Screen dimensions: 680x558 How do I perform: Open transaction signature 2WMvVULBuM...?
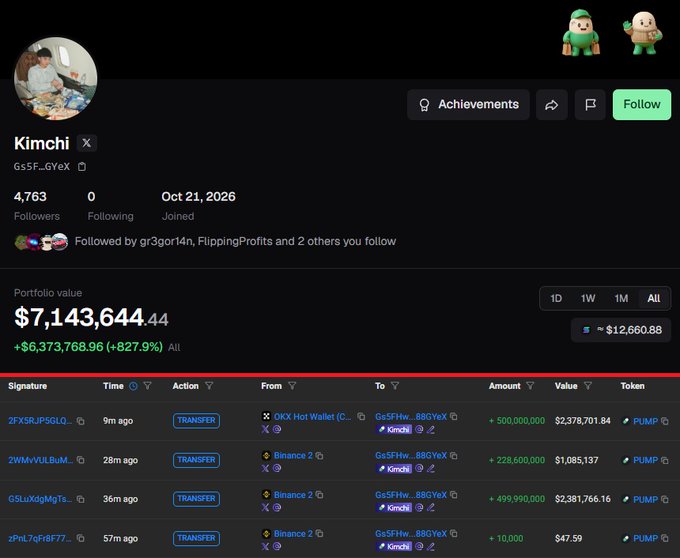pyautogui.click(x=40, y=460)
